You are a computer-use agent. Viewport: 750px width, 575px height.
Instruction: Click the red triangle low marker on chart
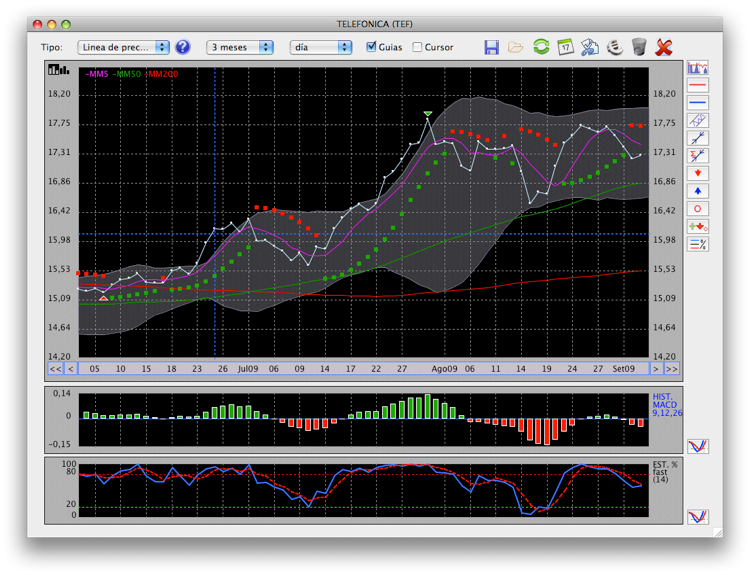point(104,298)
